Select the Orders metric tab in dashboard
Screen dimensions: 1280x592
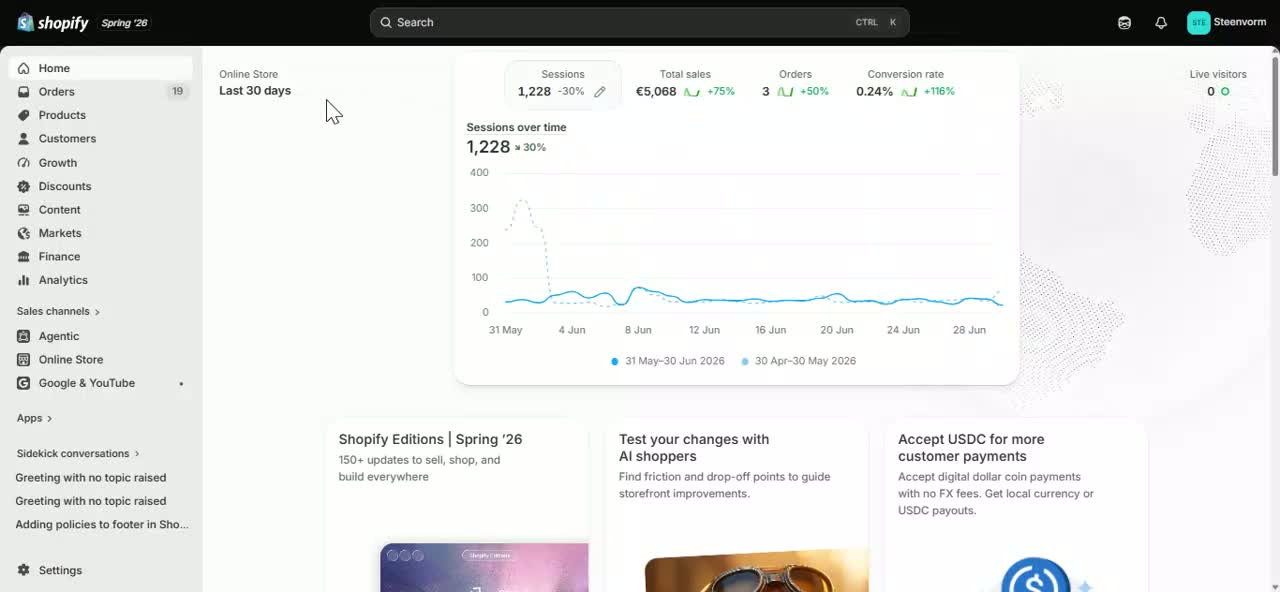pyautogui.click(x=795, y=84)
